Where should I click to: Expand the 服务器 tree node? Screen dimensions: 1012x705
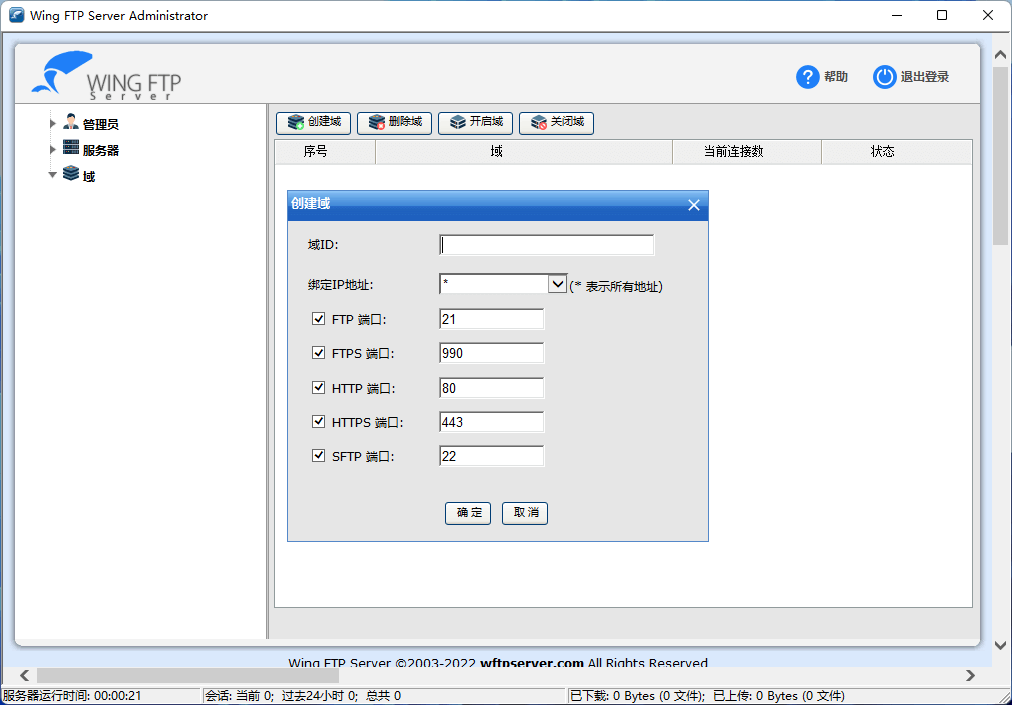52,148
